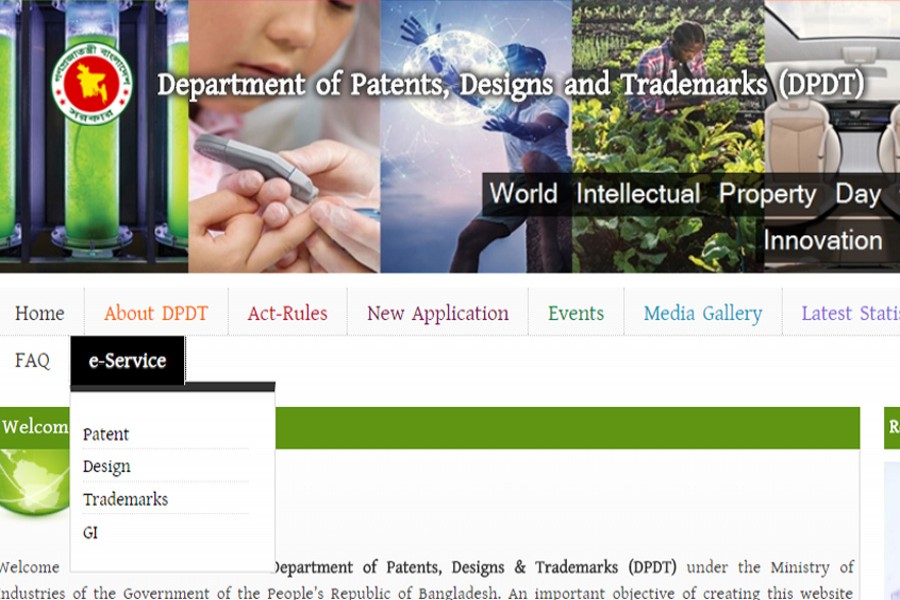Screen dimensions: 900x600
Task: Open Media Gallery page
Action: click(703, 313)
